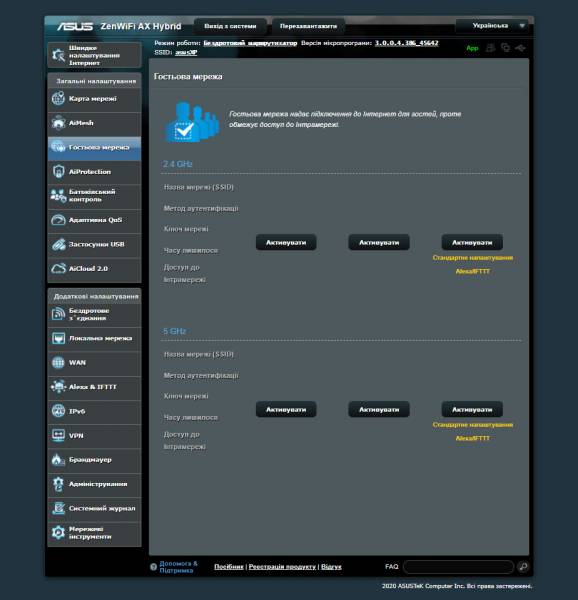
Task: Click the guest network illustration image
Action: click(193, 122)
